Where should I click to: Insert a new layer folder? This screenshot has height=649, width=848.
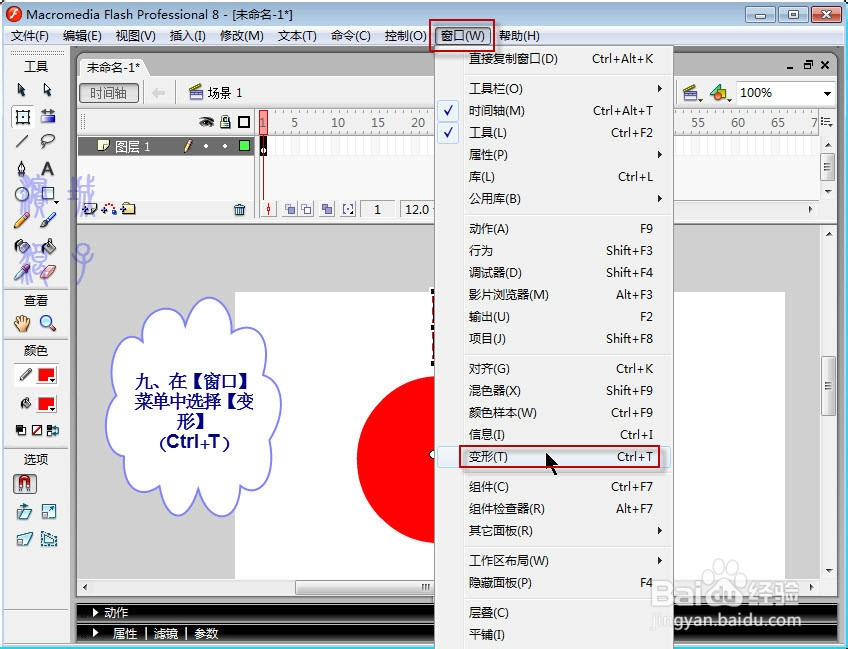[128, 208]
